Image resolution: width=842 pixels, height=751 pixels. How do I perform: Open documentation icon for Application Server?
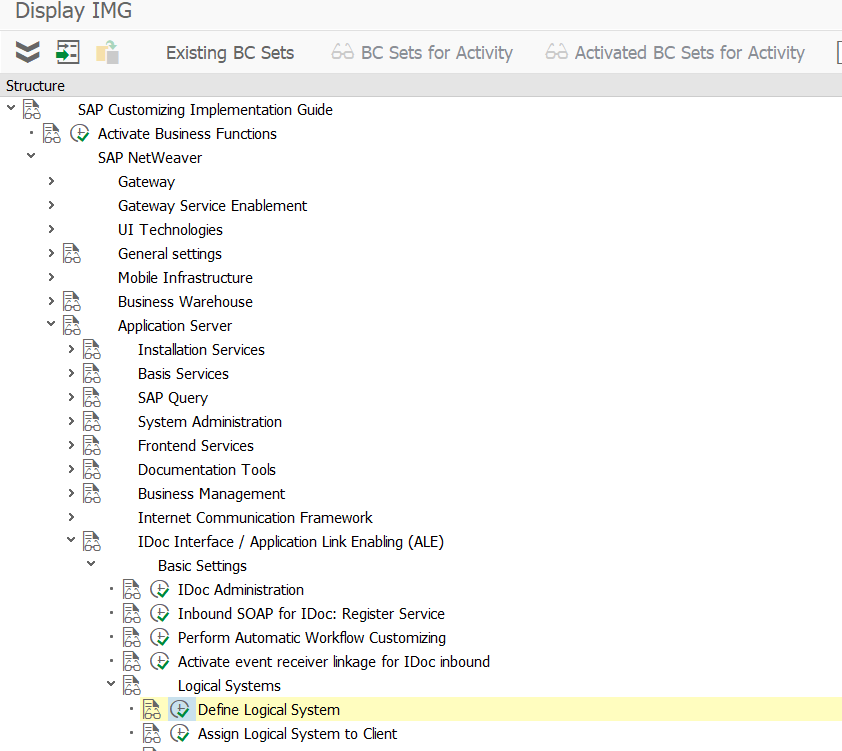point(71,325)
